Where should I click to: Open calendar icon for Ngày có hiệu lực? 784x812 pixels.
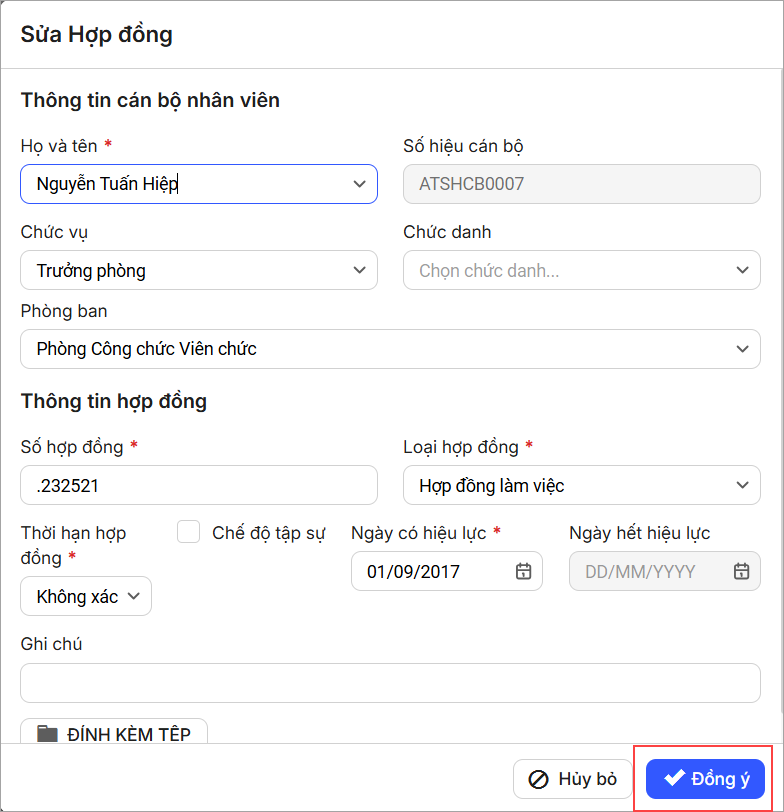523,571
